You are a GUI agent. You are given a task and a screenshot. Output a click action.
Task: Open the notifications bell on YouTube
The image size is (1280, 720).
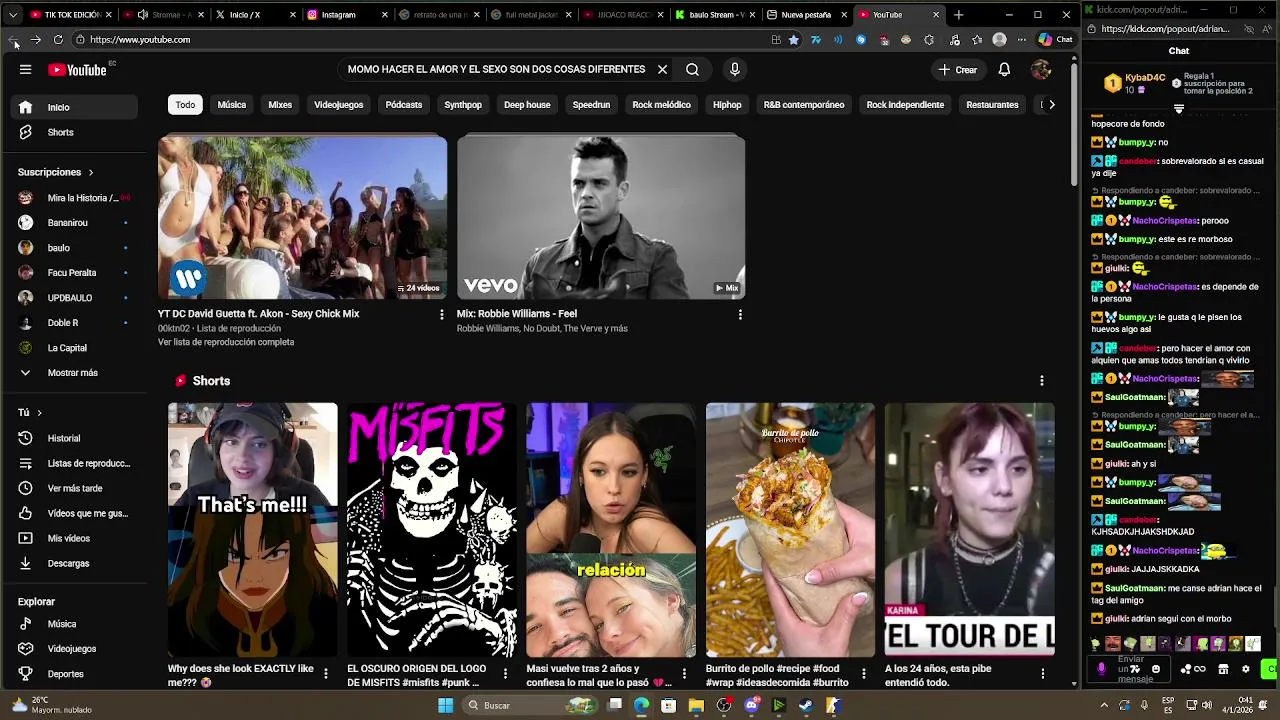[x=1004, y=70]
